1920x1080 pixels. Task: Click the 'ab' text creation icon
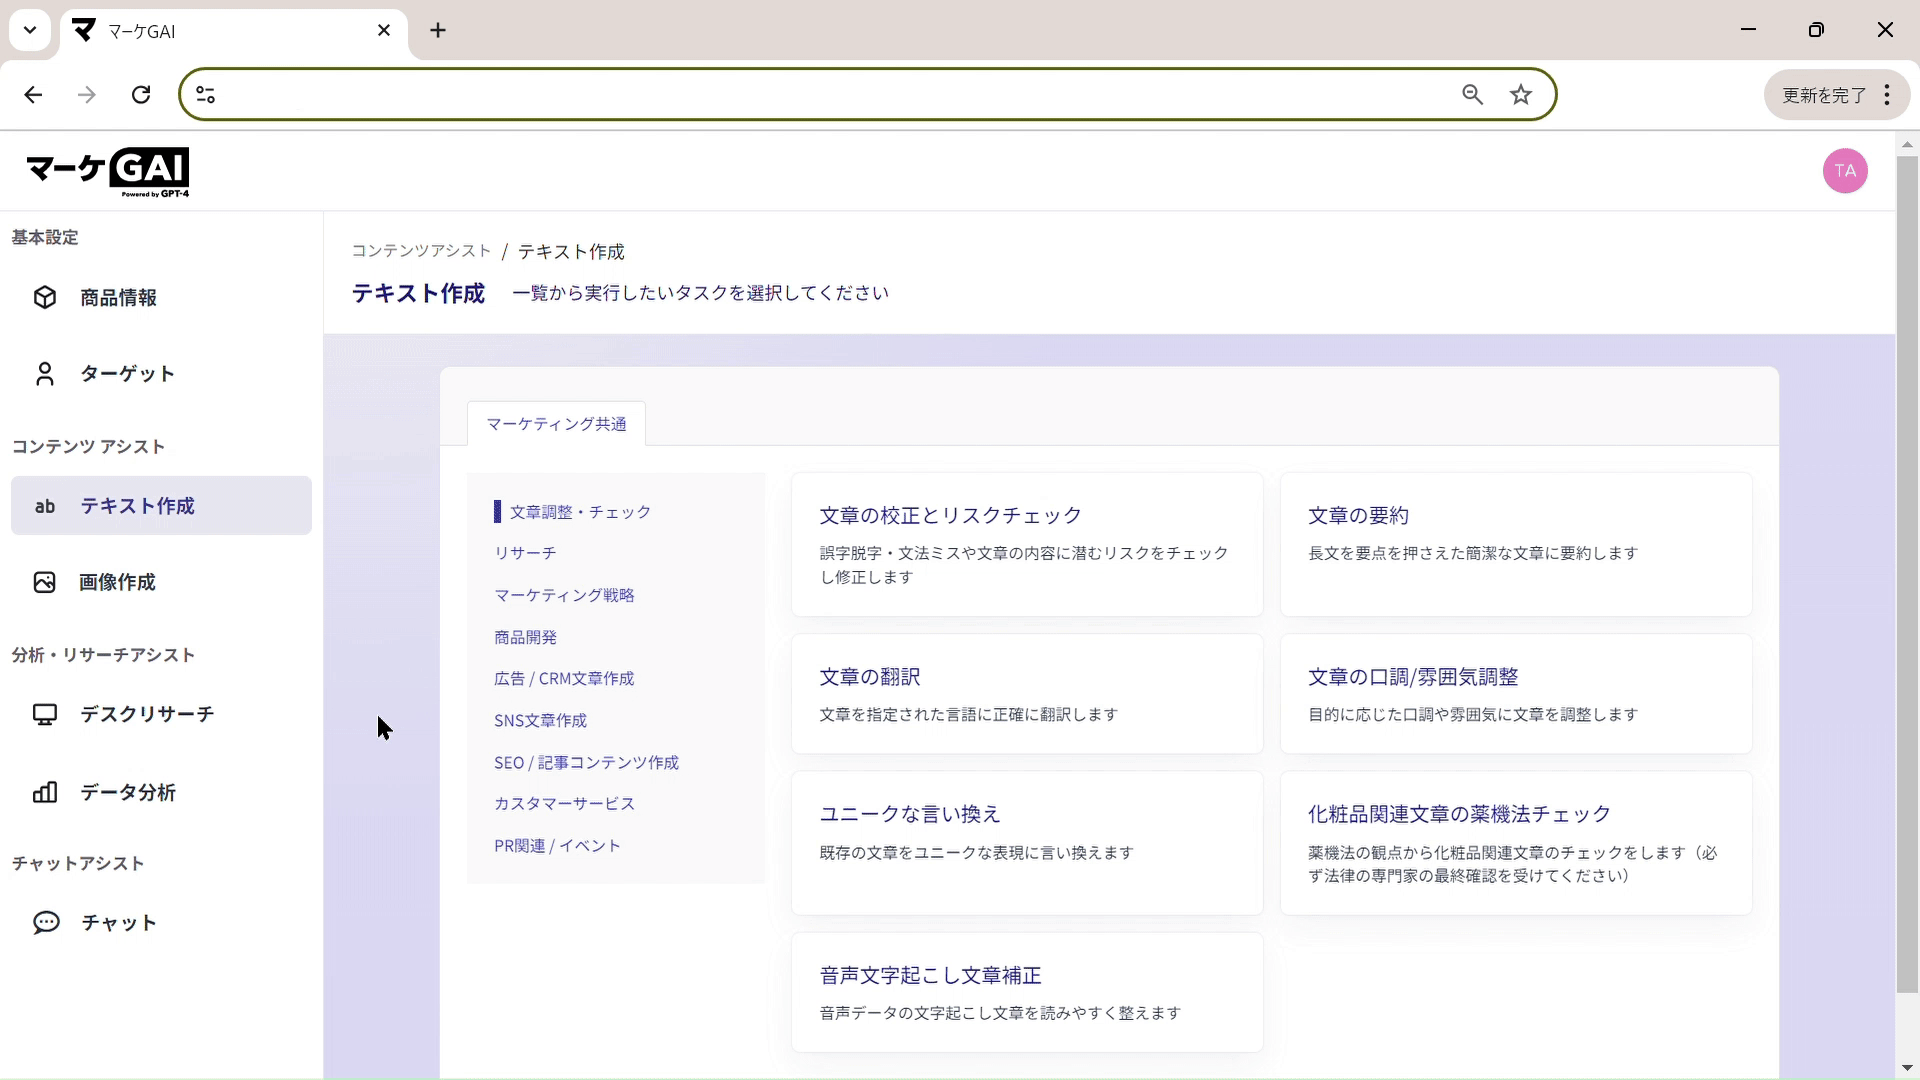click(x=44, y=506)
